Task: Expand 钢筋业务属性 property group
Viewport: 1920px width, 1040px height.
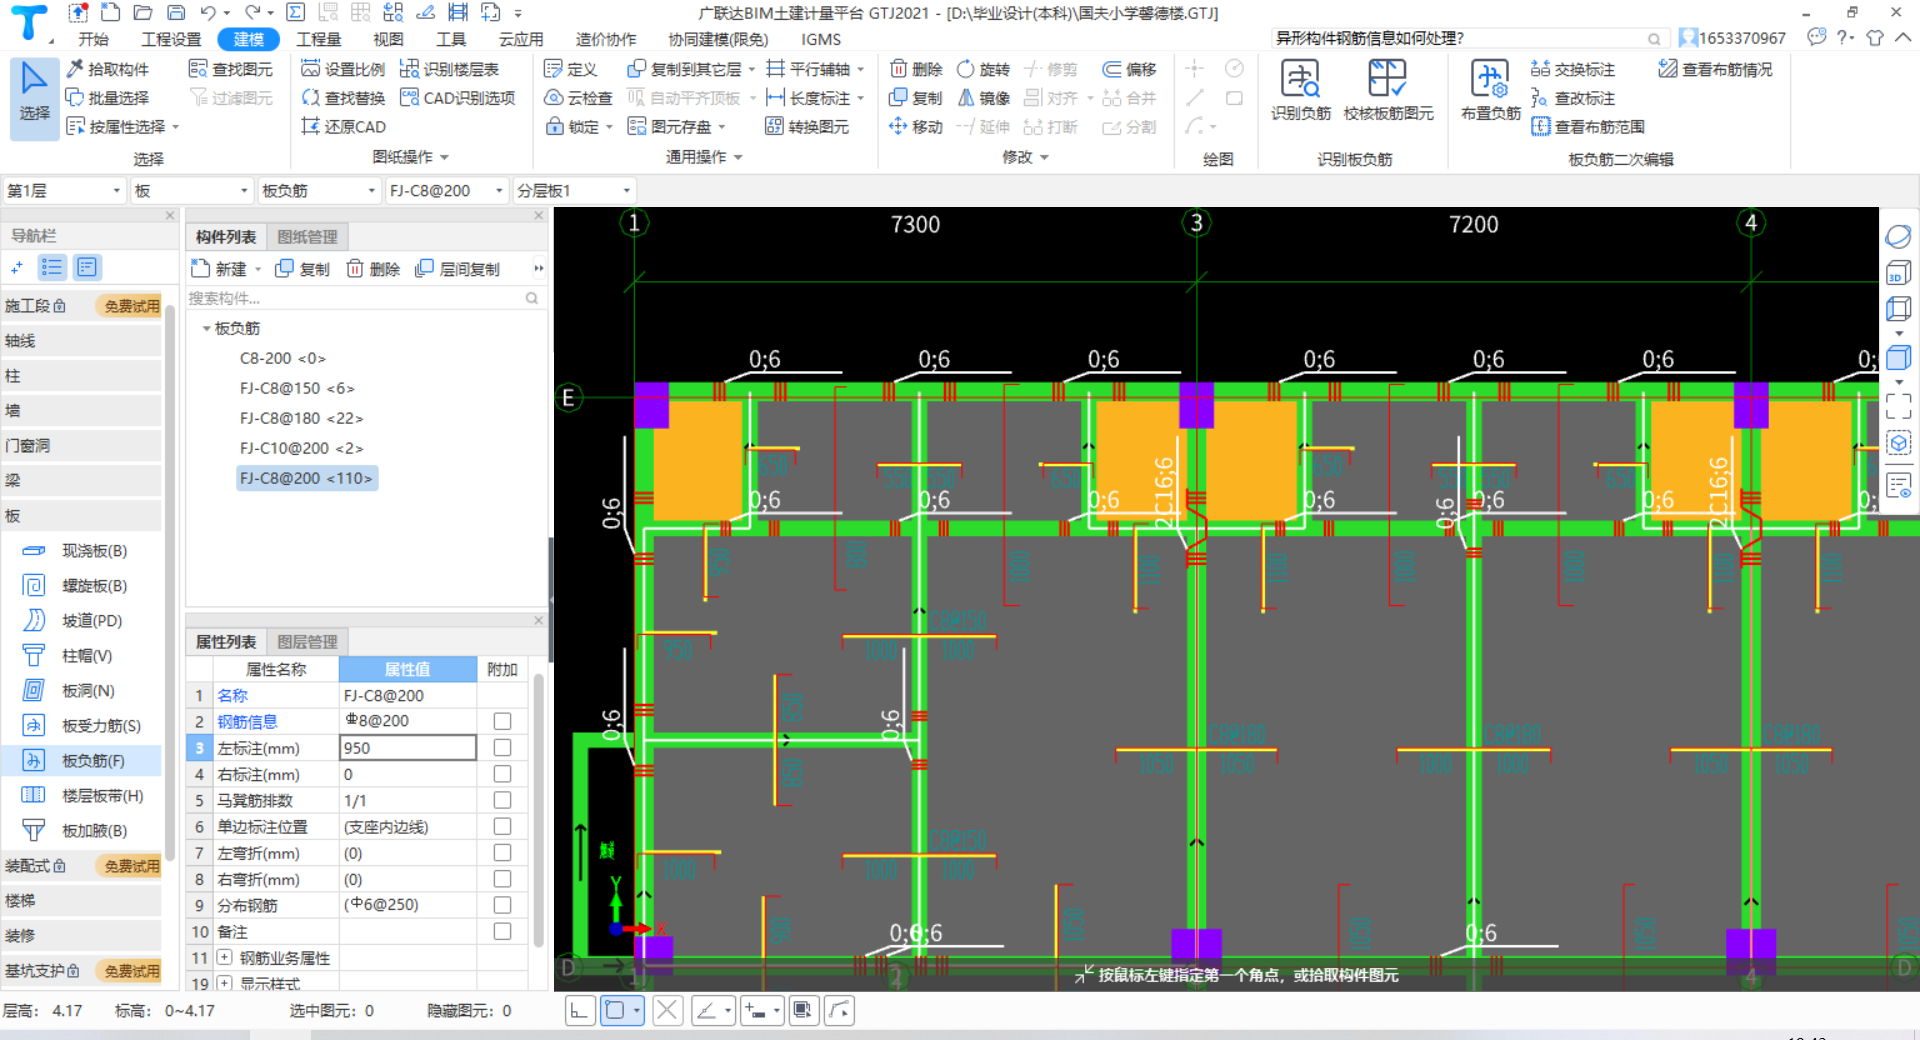Action: (225, 957)
